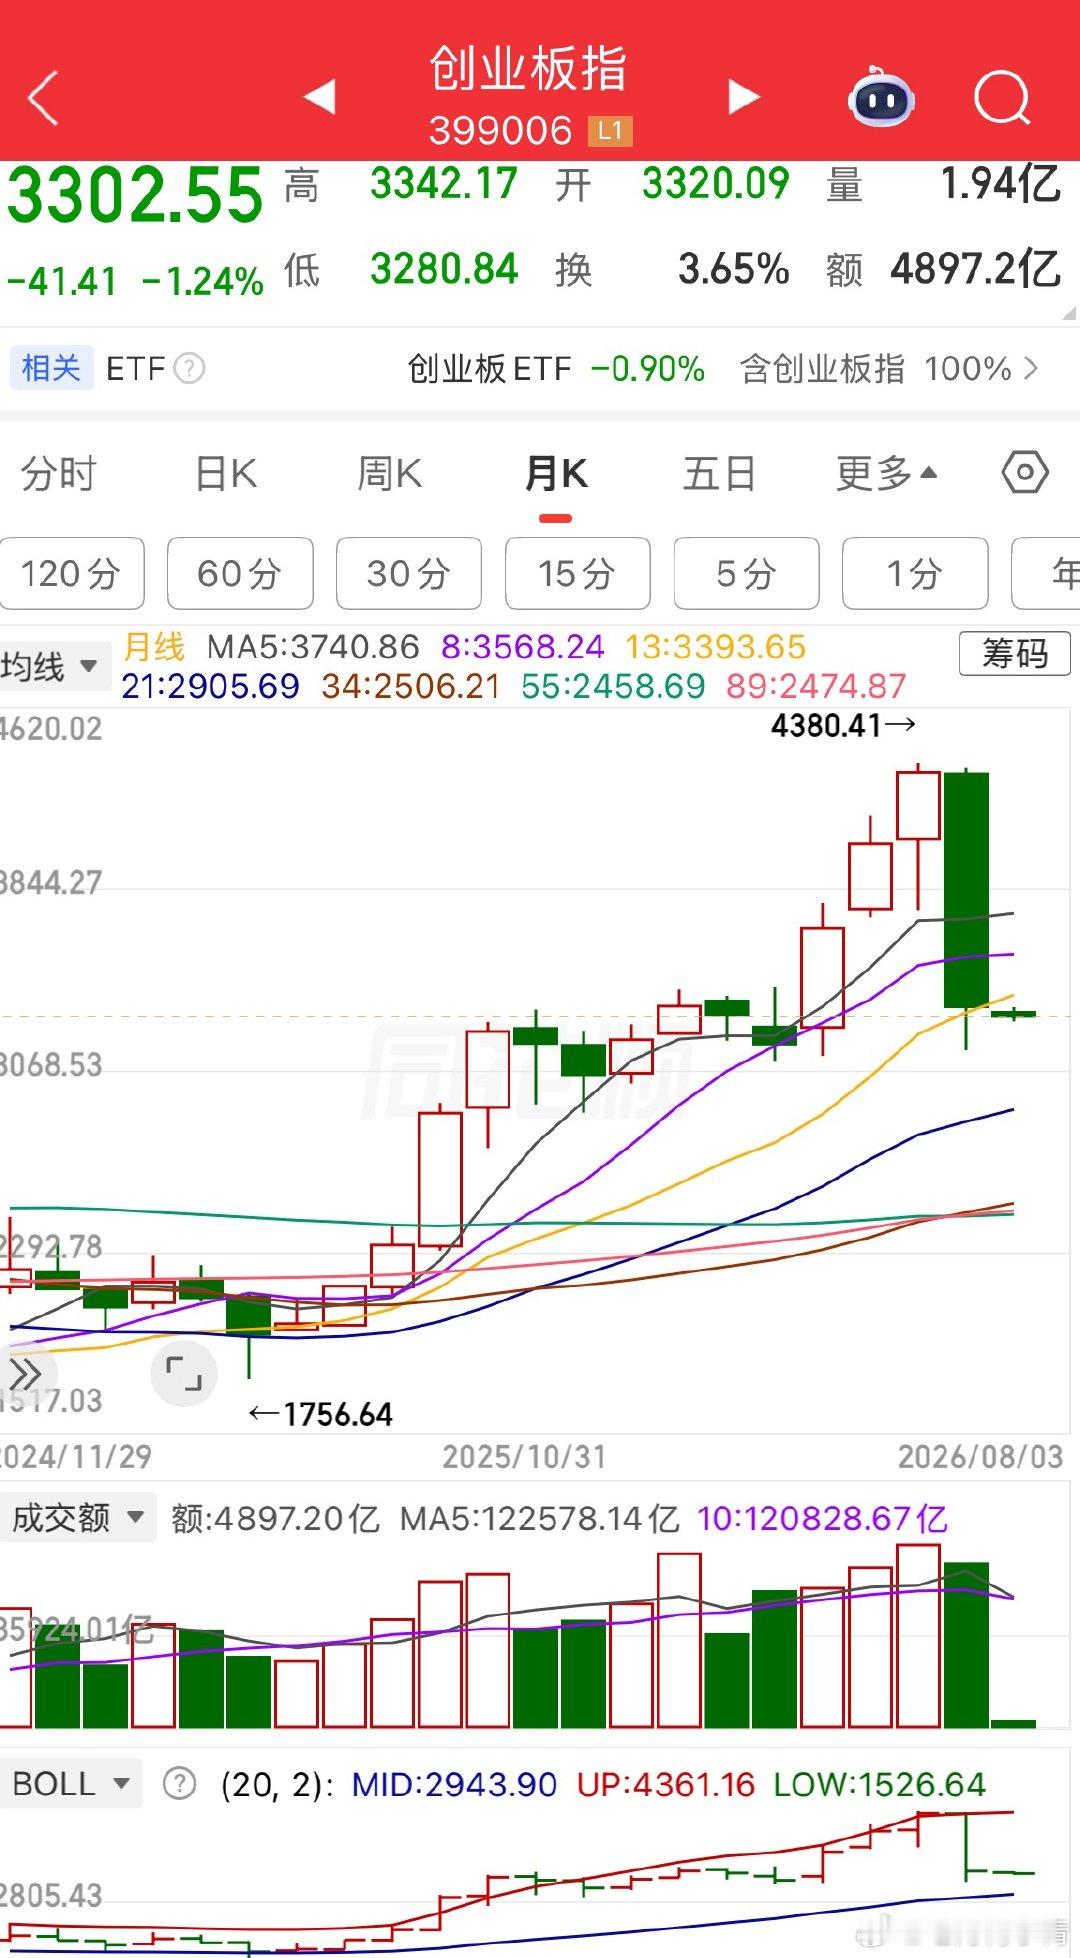Select 120分 period button
Viewport: 1080px width, 1958px height.
point(71,573)
